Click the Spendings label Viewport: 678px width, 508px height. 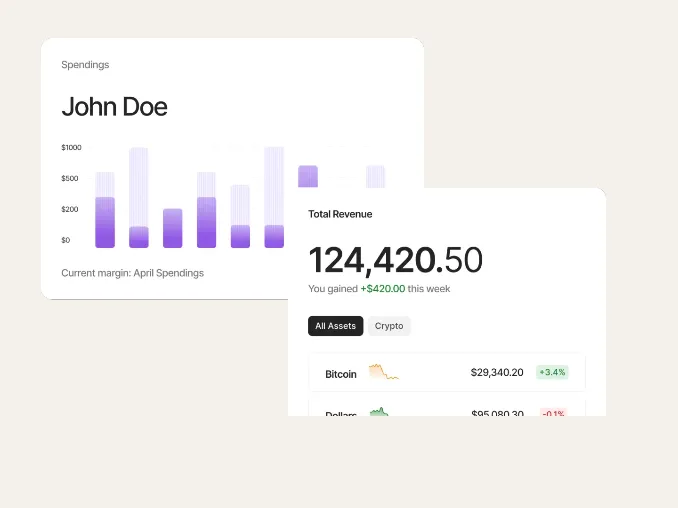click(x=85, y=65)
